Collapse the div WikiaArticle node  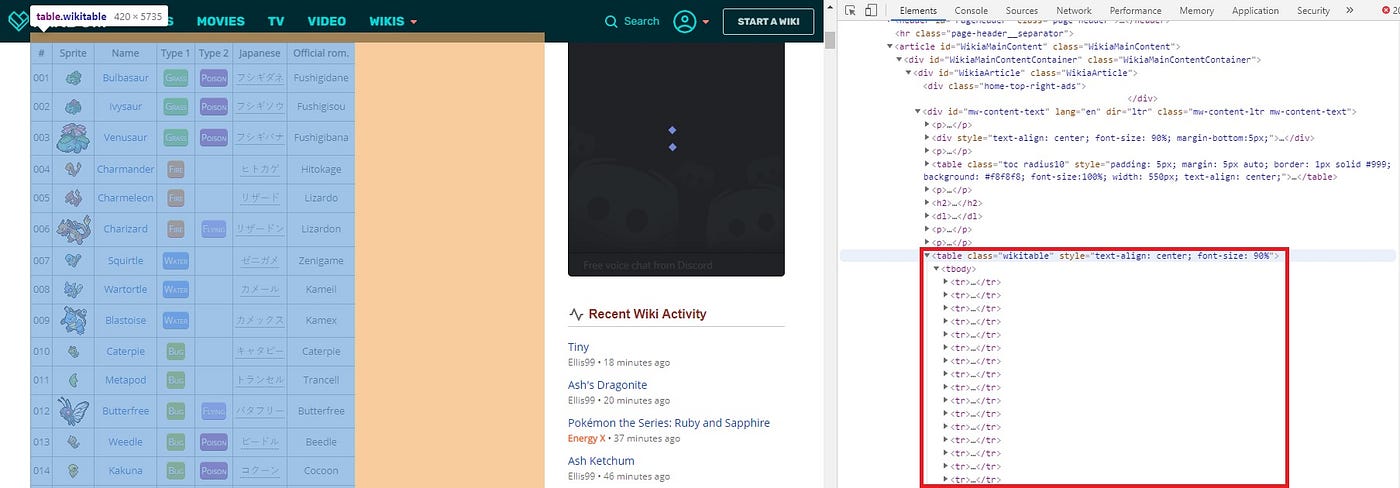[908, 73]
